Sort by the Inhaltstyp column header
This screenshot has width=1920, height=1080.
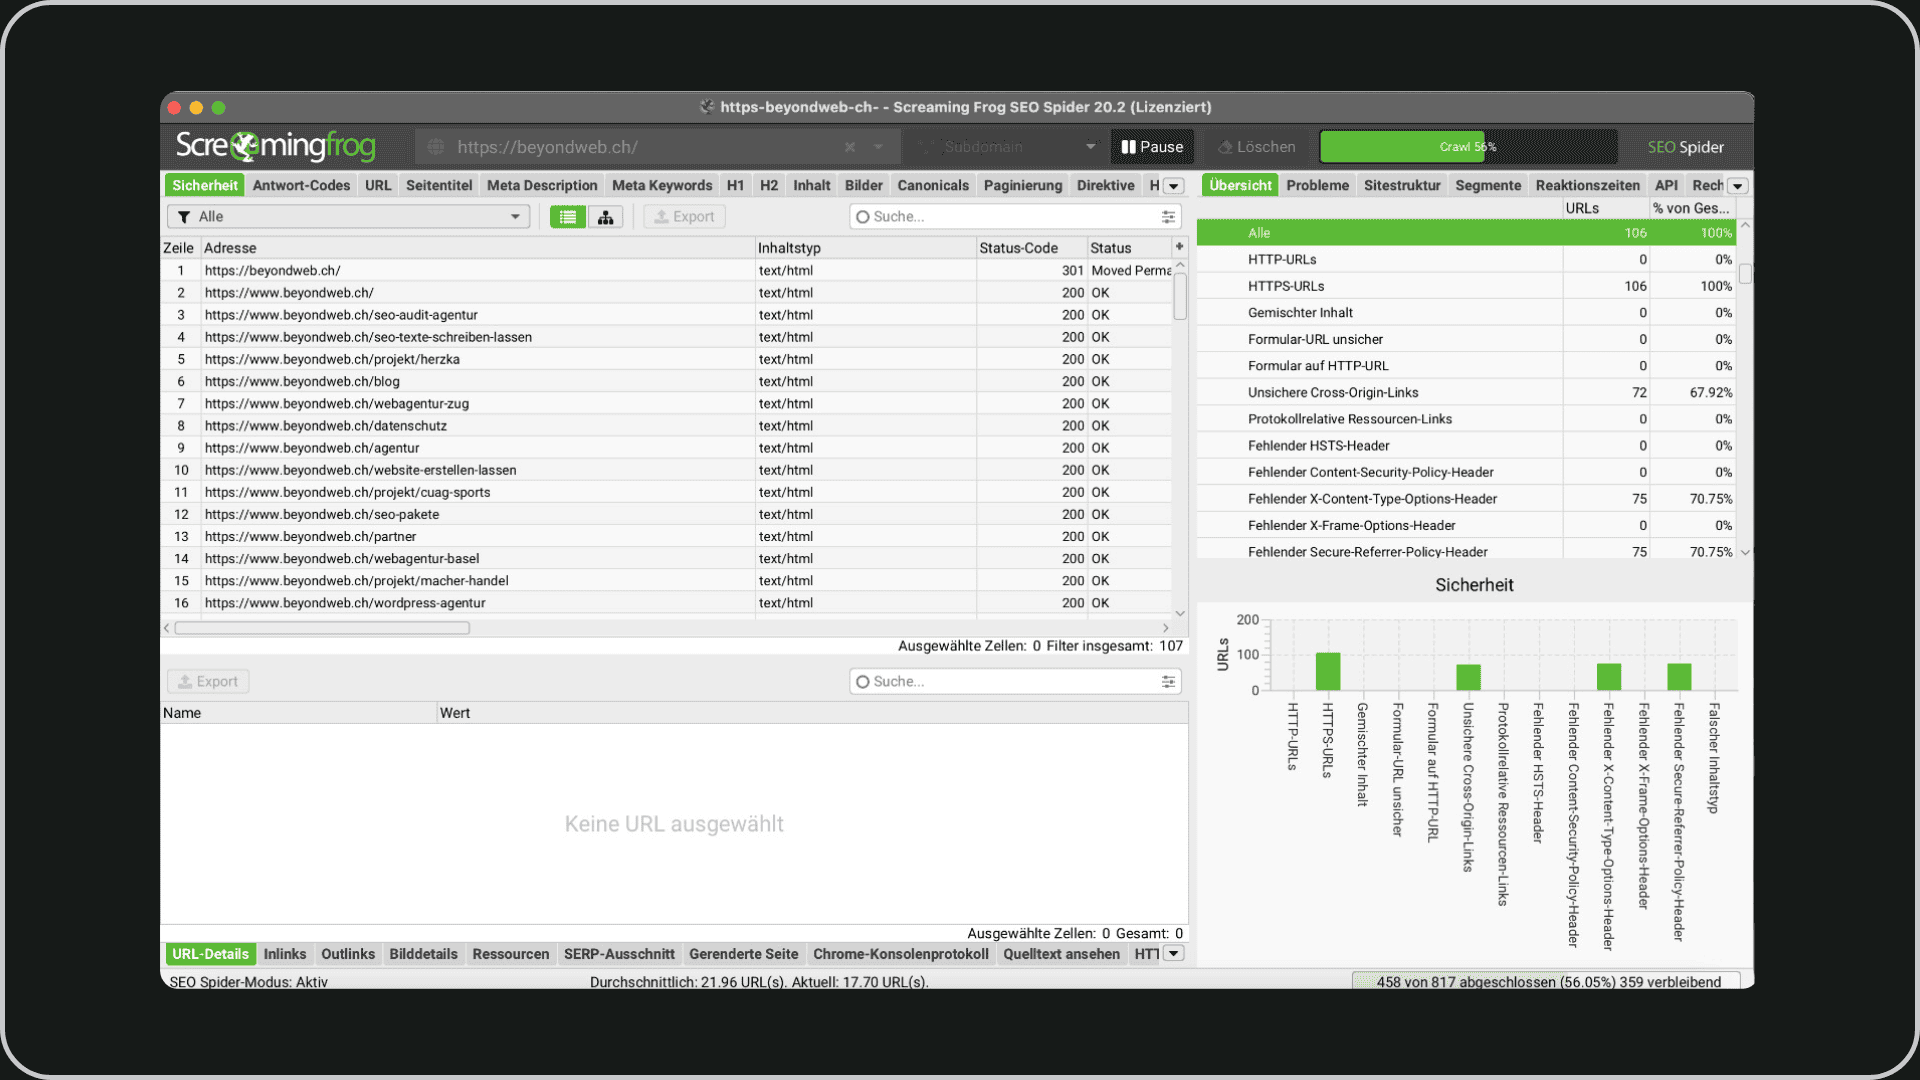point(865,248)
